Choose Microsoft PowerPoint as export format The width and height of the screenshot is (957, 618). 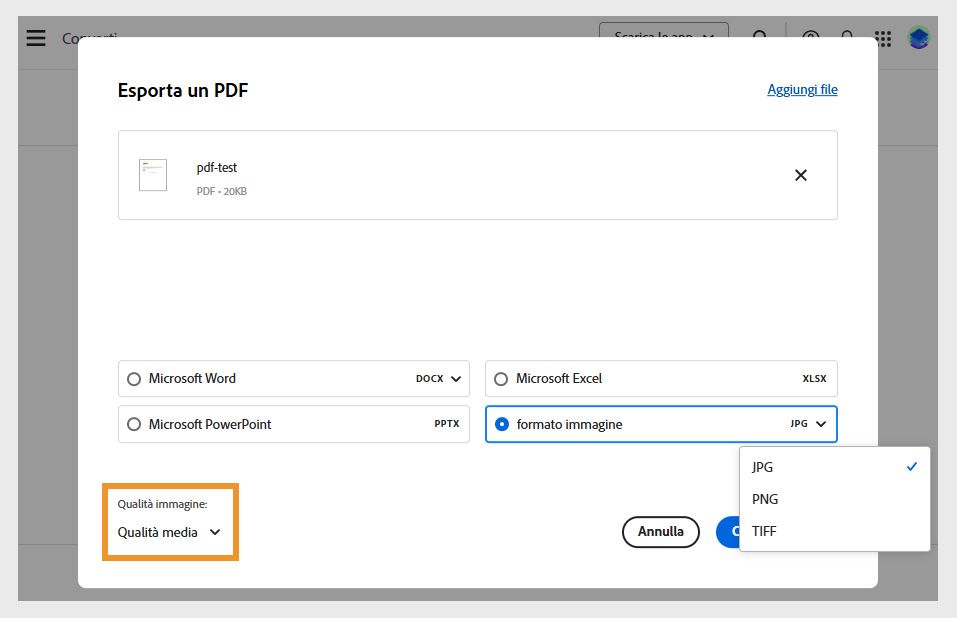tap(134, 424)
